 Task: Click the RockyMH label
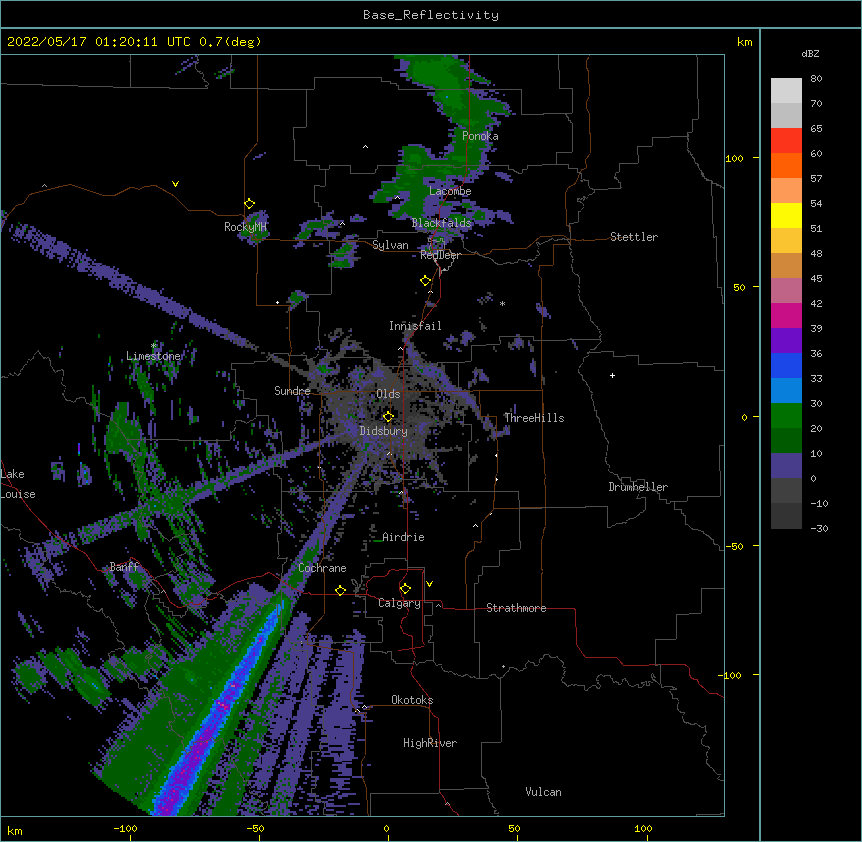(245, 226)
